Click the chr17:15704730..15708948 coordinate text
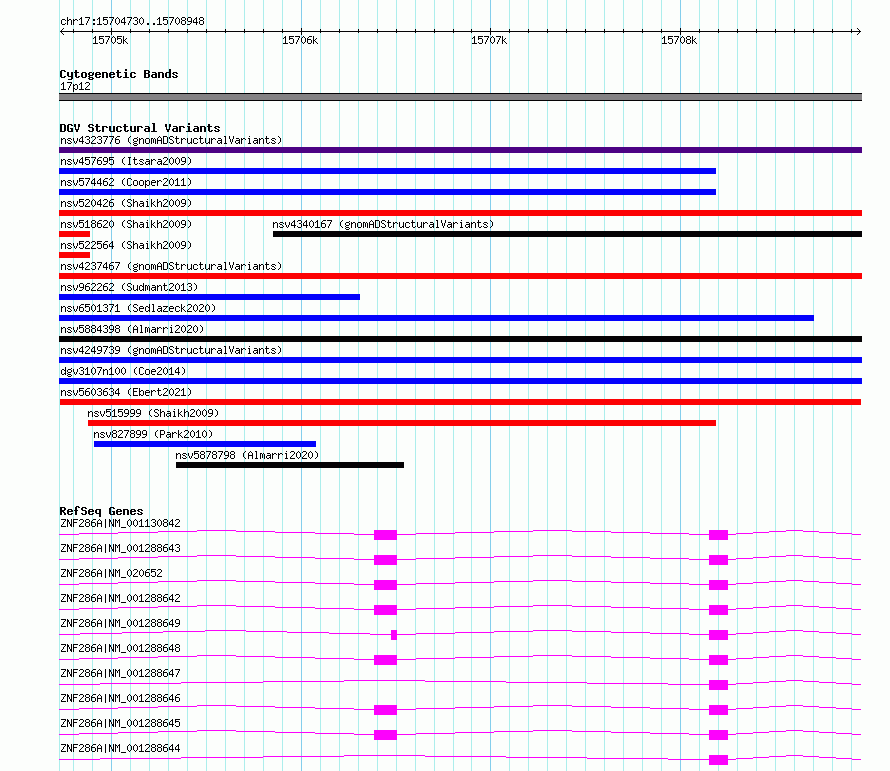The height and width of the screenshot is (771, 890). pyautogui.click(x=132, y=21)
